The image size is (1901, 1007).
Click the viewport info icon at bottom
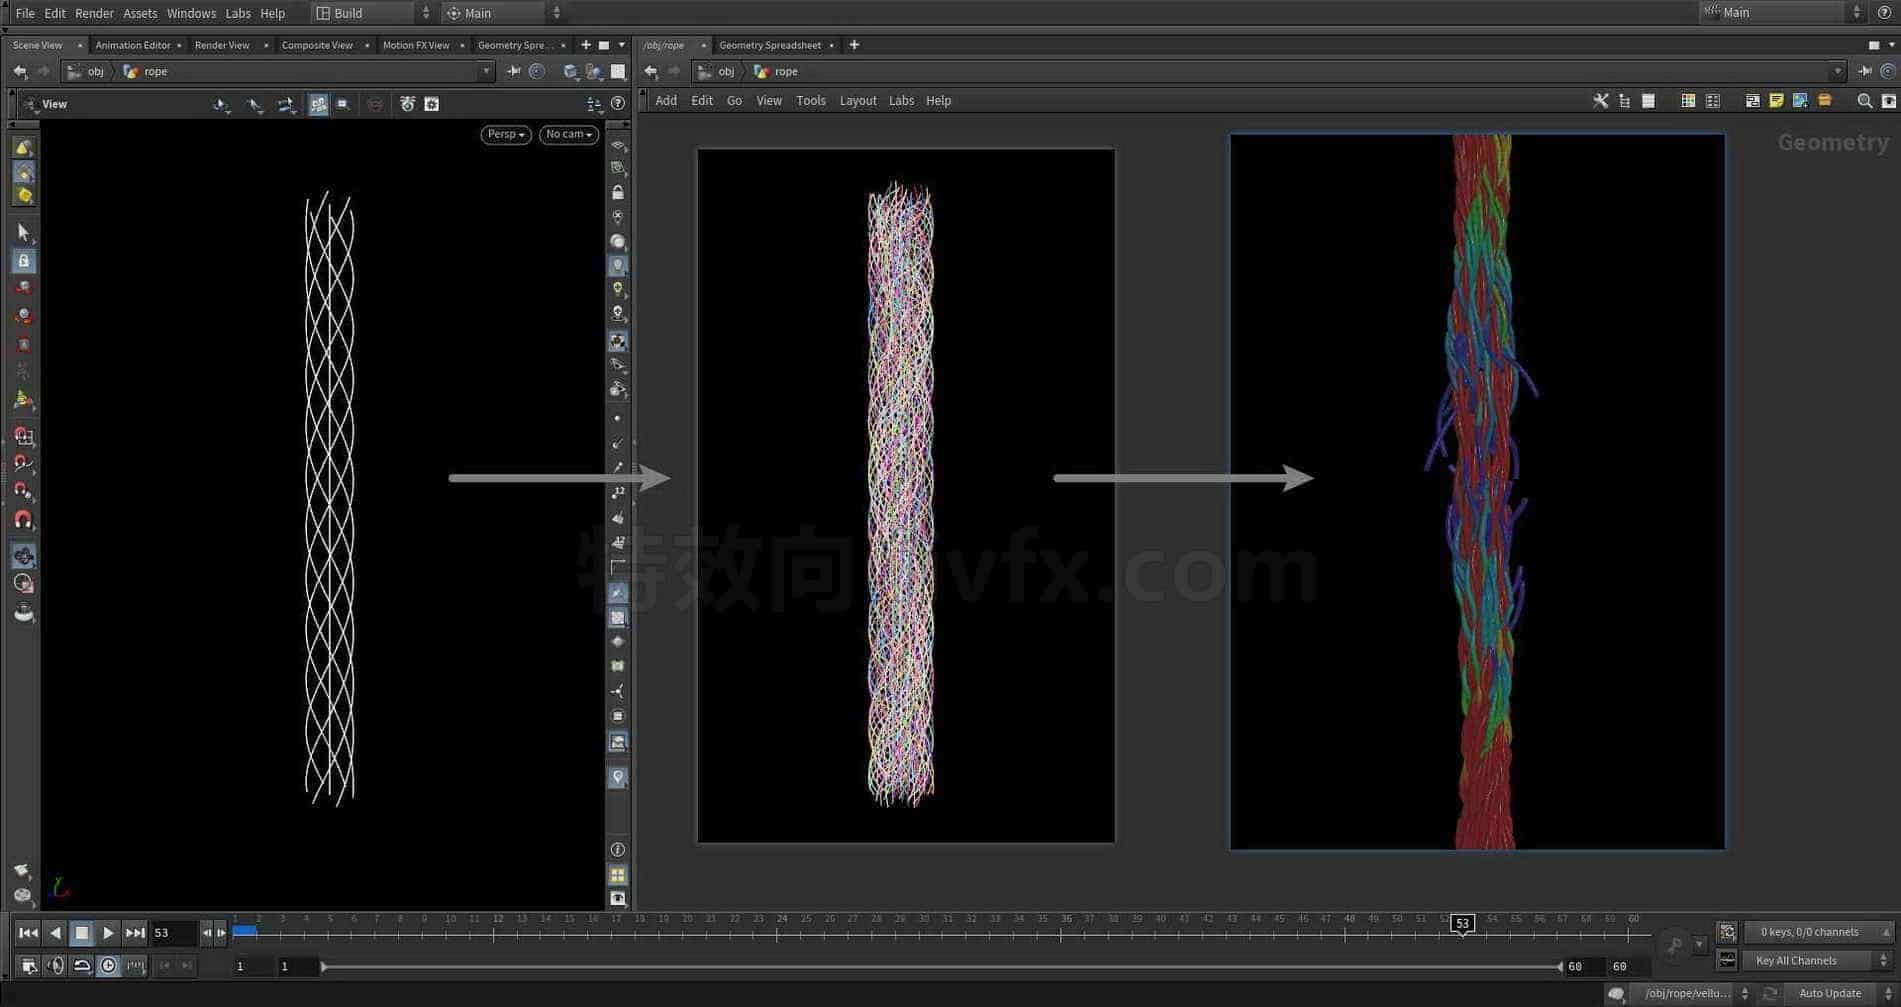[618, 849]
